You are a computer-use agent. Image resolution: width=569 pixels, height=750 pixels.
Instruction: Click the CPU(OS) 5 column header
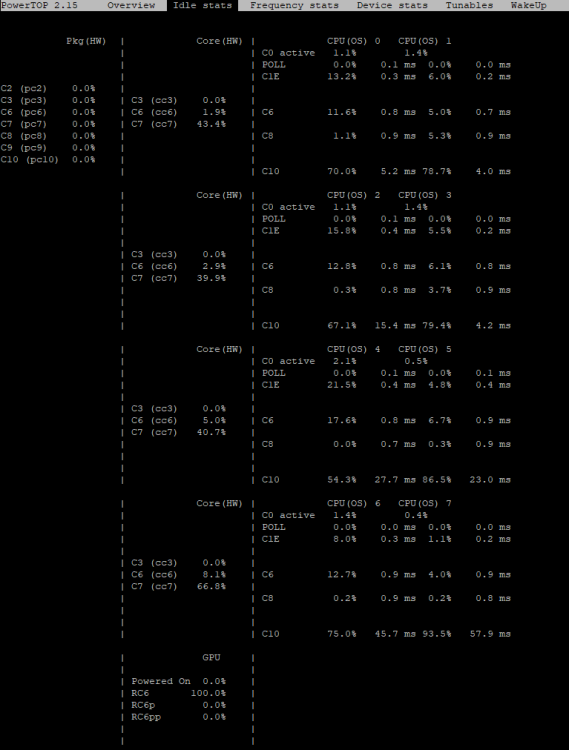tap(425, 349)
